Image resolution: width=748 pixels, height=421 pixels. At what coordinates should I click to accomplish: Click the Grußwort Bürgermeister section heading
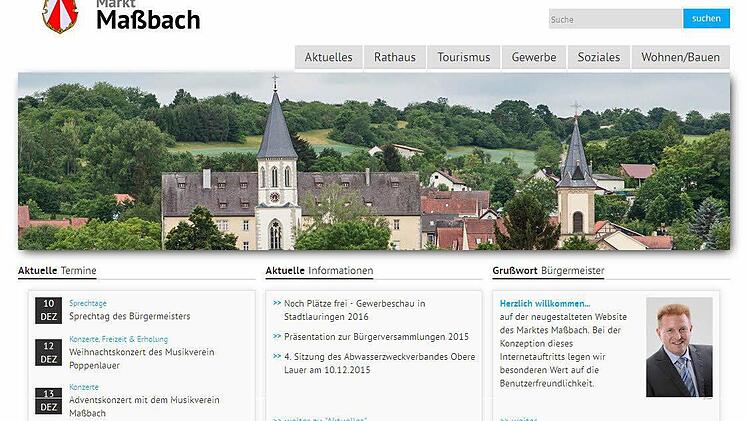click(548, 270)
